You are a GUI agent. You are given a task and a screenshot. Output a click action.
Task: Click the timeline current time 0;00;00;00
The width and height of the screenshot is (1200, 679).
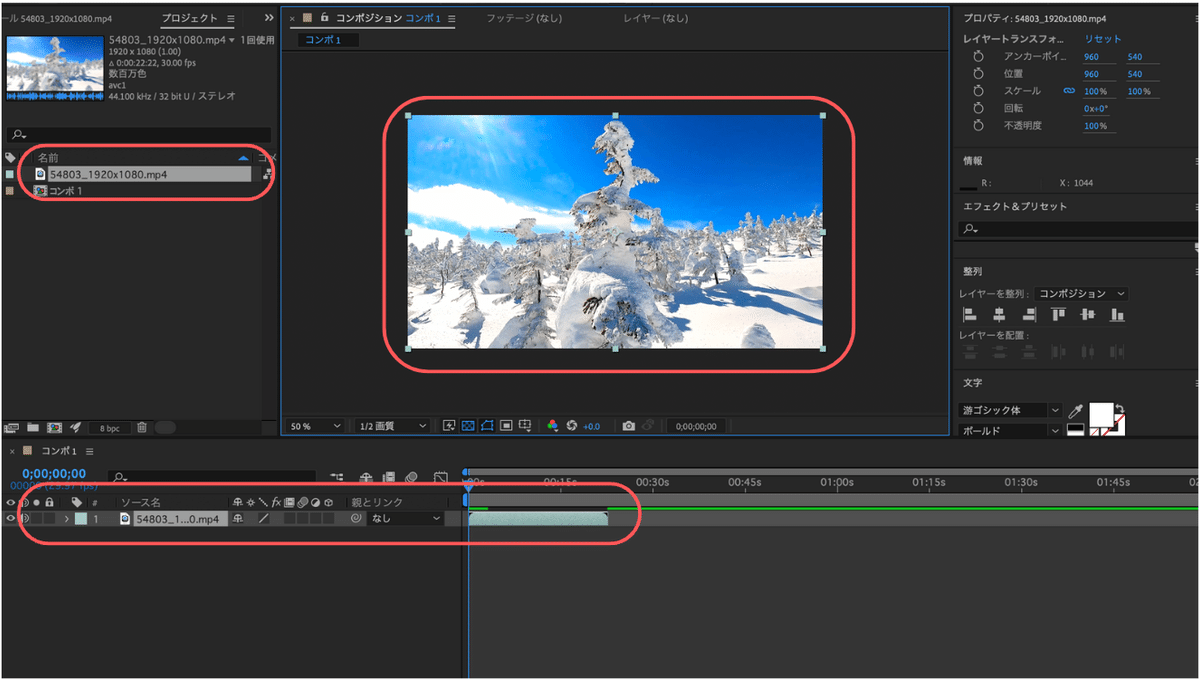point(54,473)
